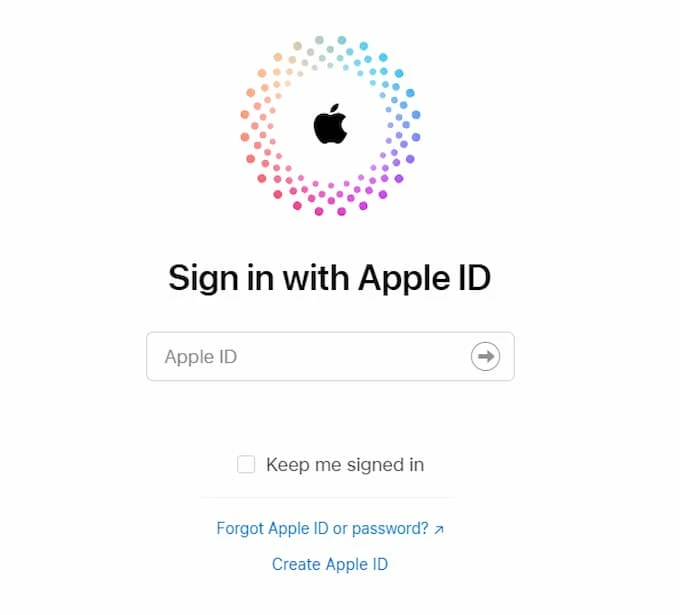
Task: Click empty space inside the Apple ID field
Action: 347,357
